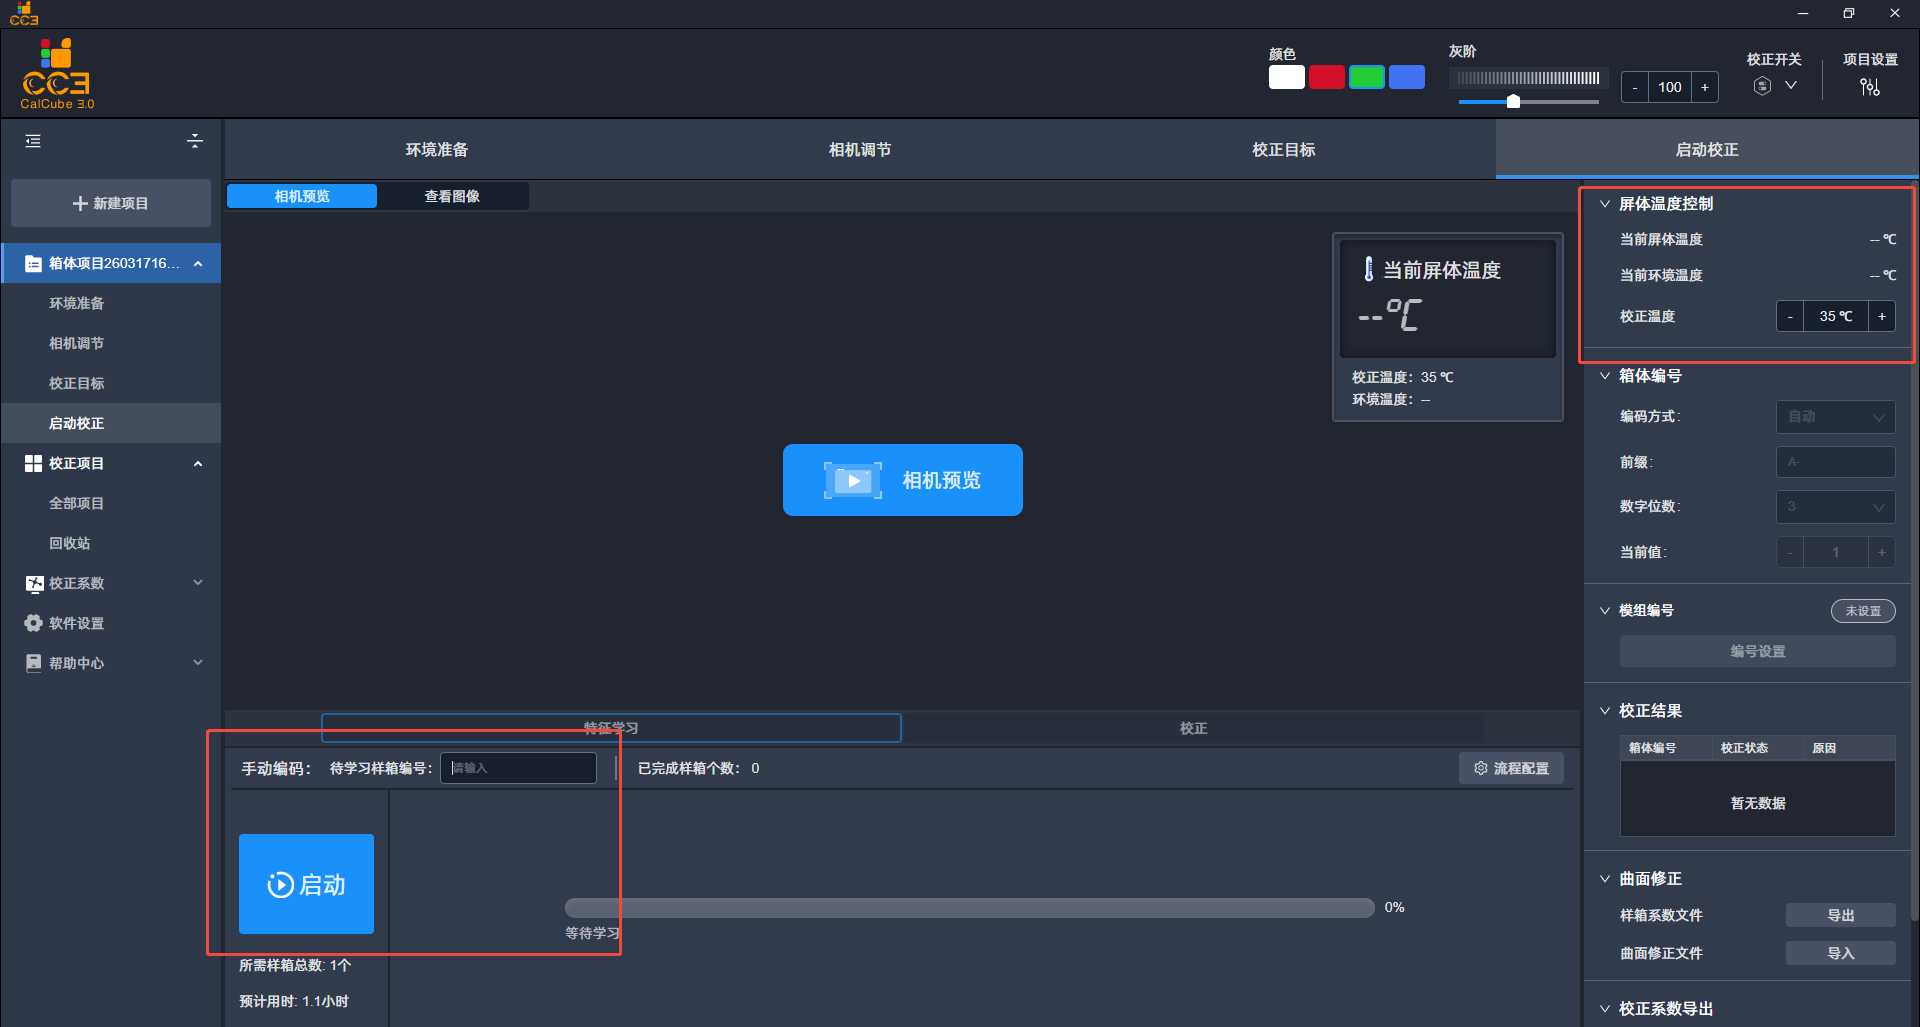The height and width of the screenshot is (1027, 1920).
Task: Click the 新建项目 button
Action: tap(111, 203)
